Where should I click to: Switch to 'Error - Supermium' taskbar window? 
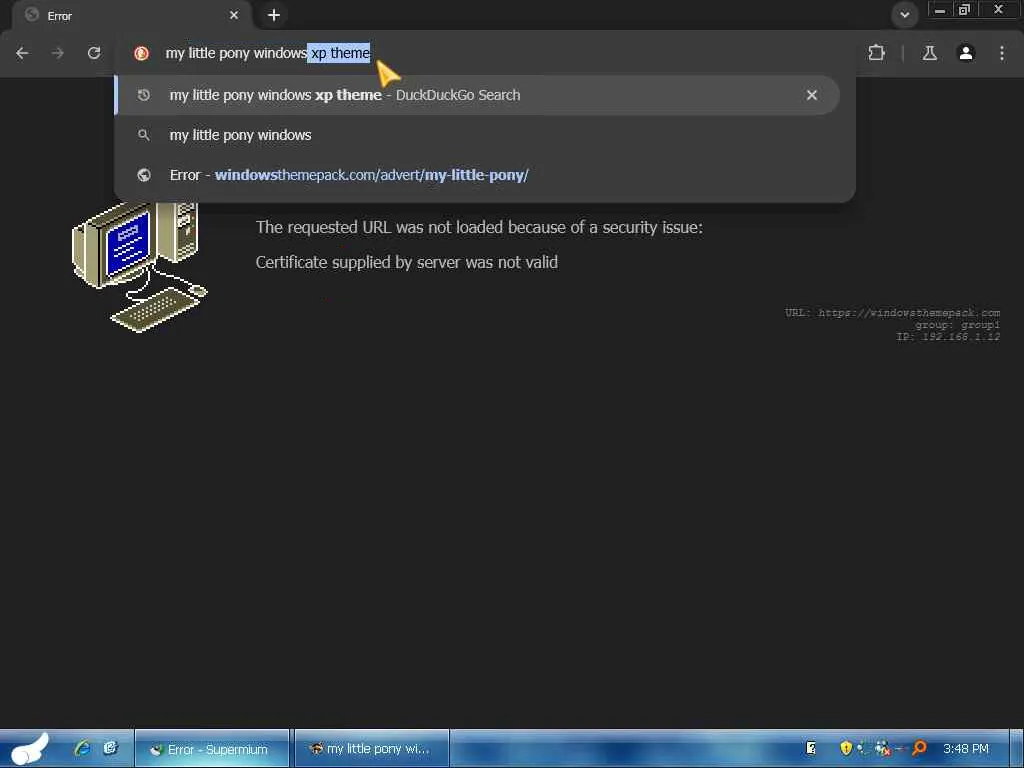tap(212, 749)
